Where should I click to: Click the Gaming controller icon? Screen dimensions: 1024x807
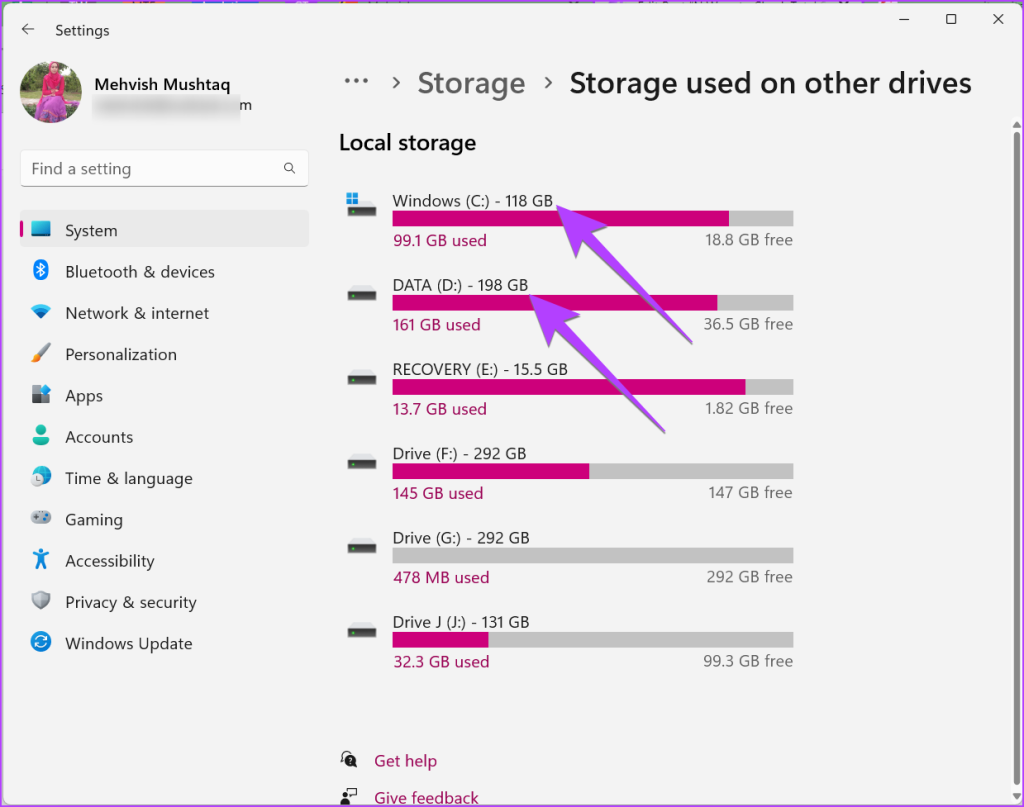tap(41, 519)
